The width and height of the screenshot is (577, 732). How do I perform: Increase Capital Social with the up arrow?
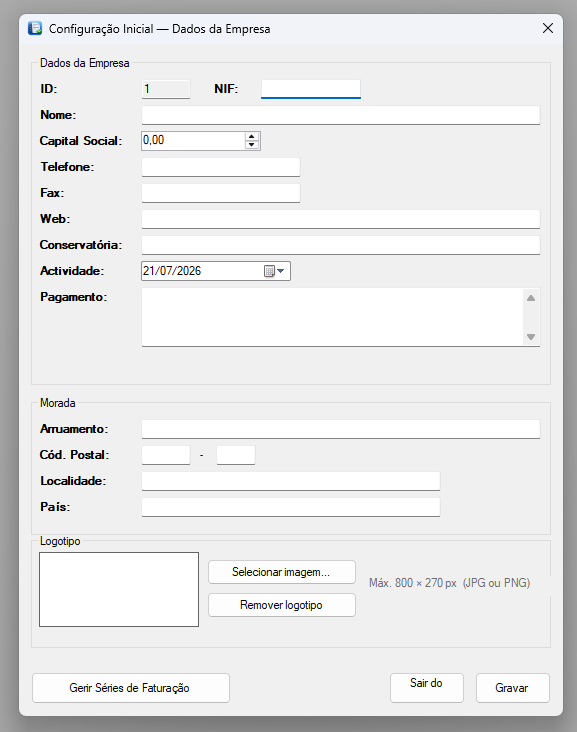[x=252, y=136]
